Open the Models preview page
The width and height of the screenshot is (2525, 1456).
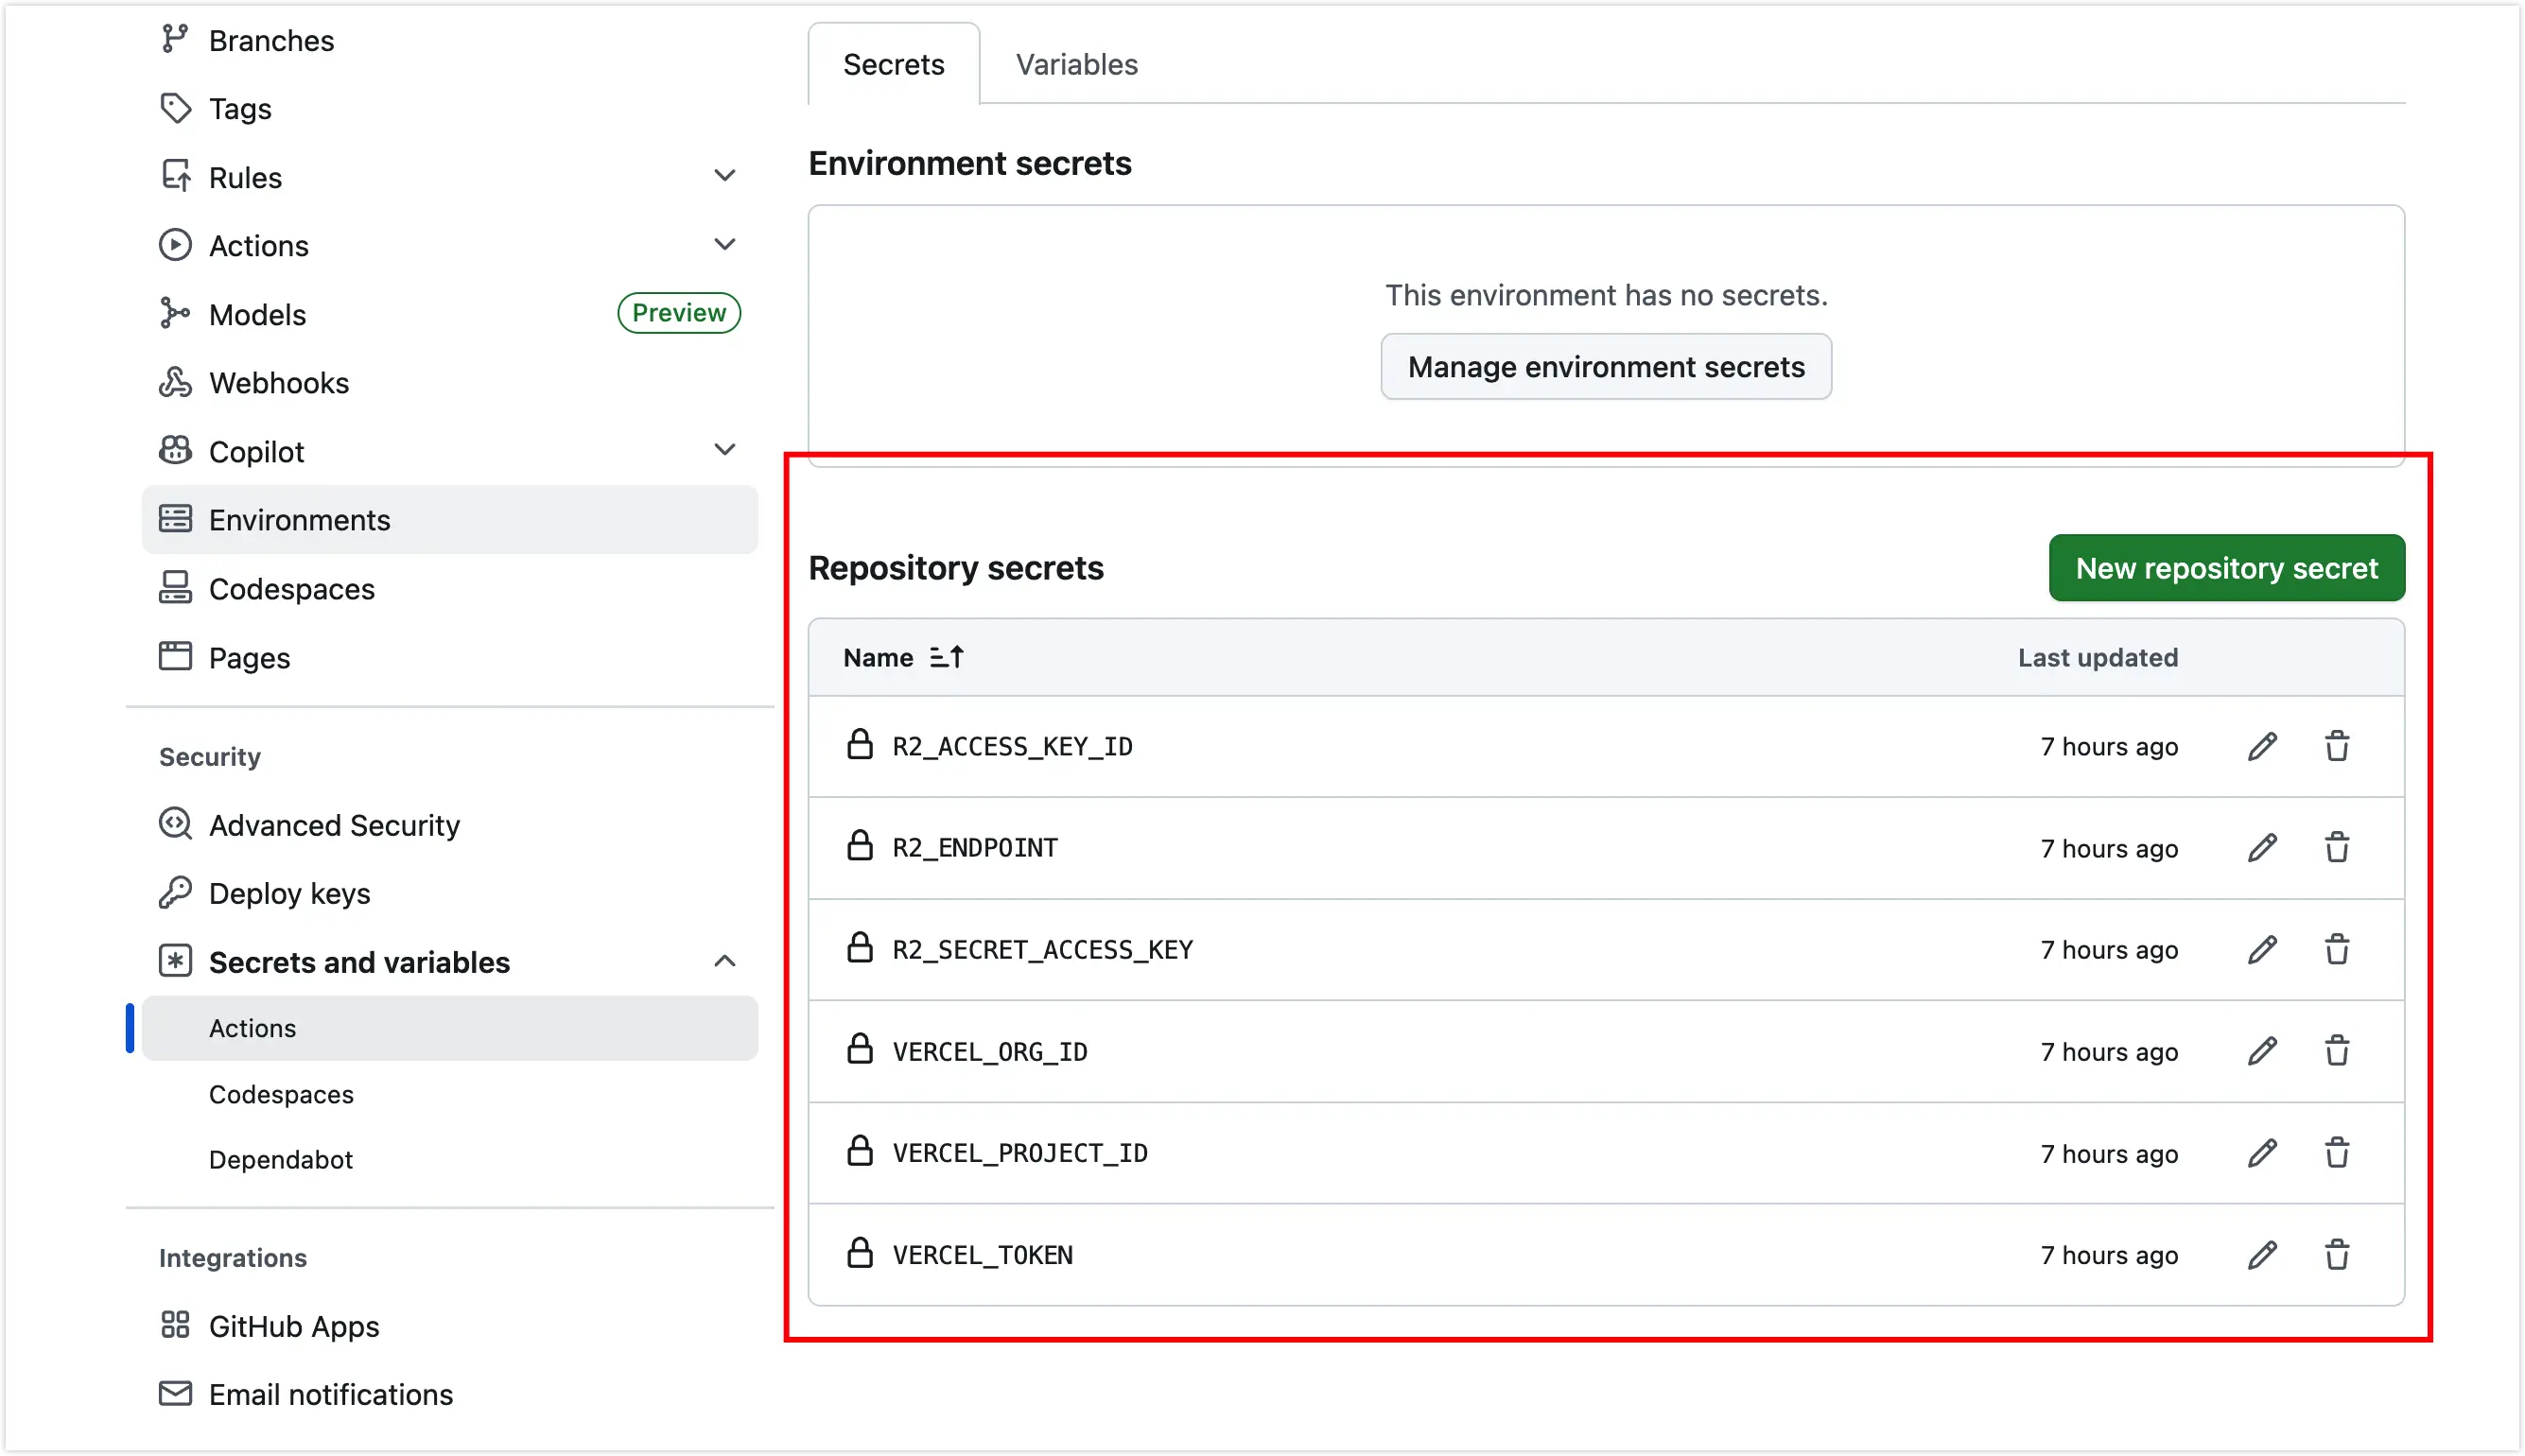(x=257, y=315)
